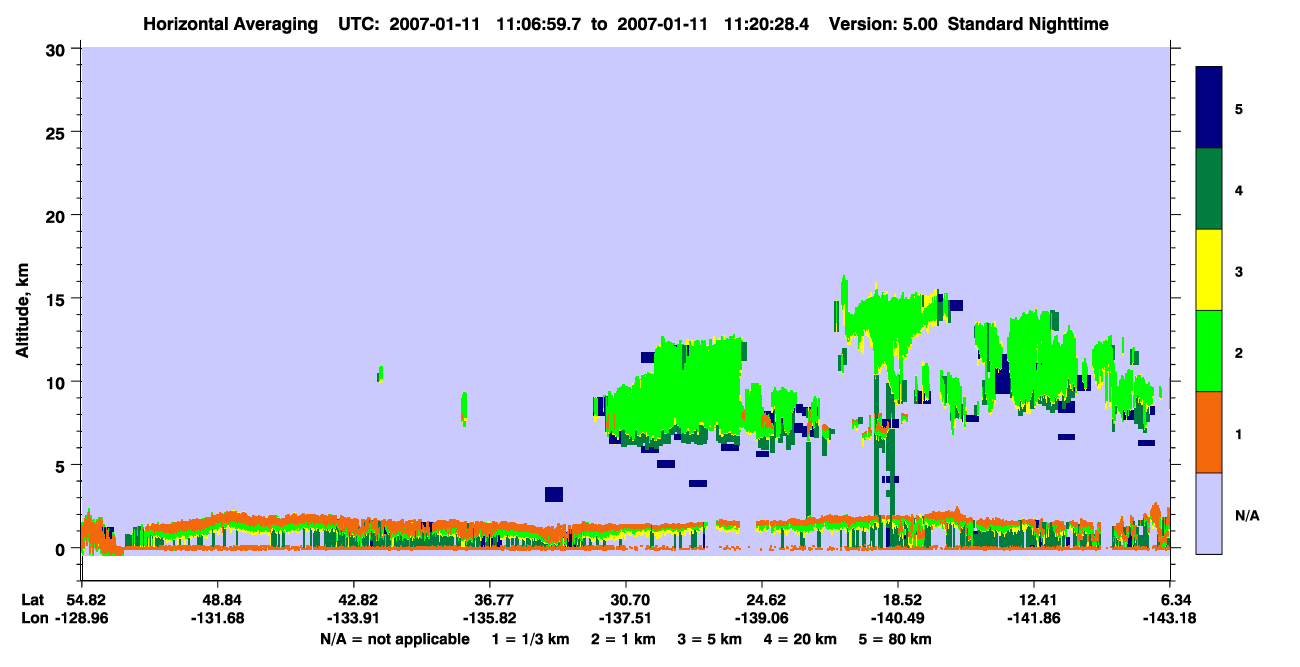Screen dimensions: 1300x667
Task: Click the bright green level 2 colorbar segment
Action: [x=1209, y=351]
